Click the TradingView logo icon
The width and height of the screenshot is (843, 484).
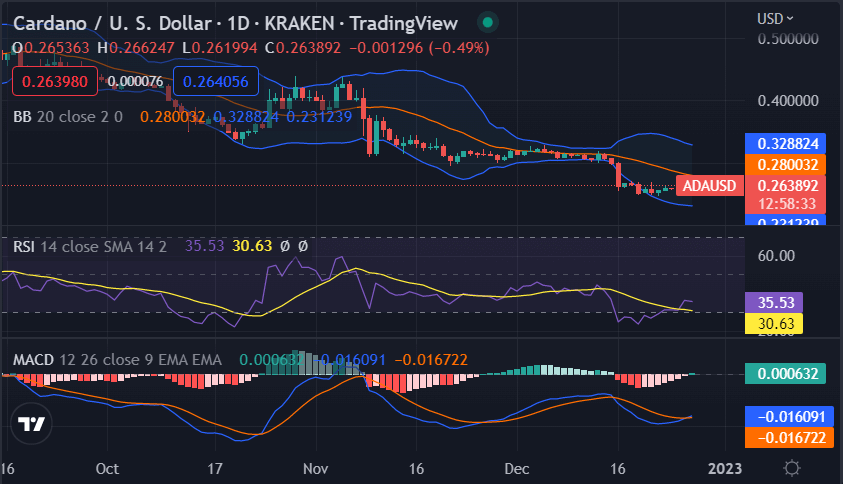click(x=31, y=424)
